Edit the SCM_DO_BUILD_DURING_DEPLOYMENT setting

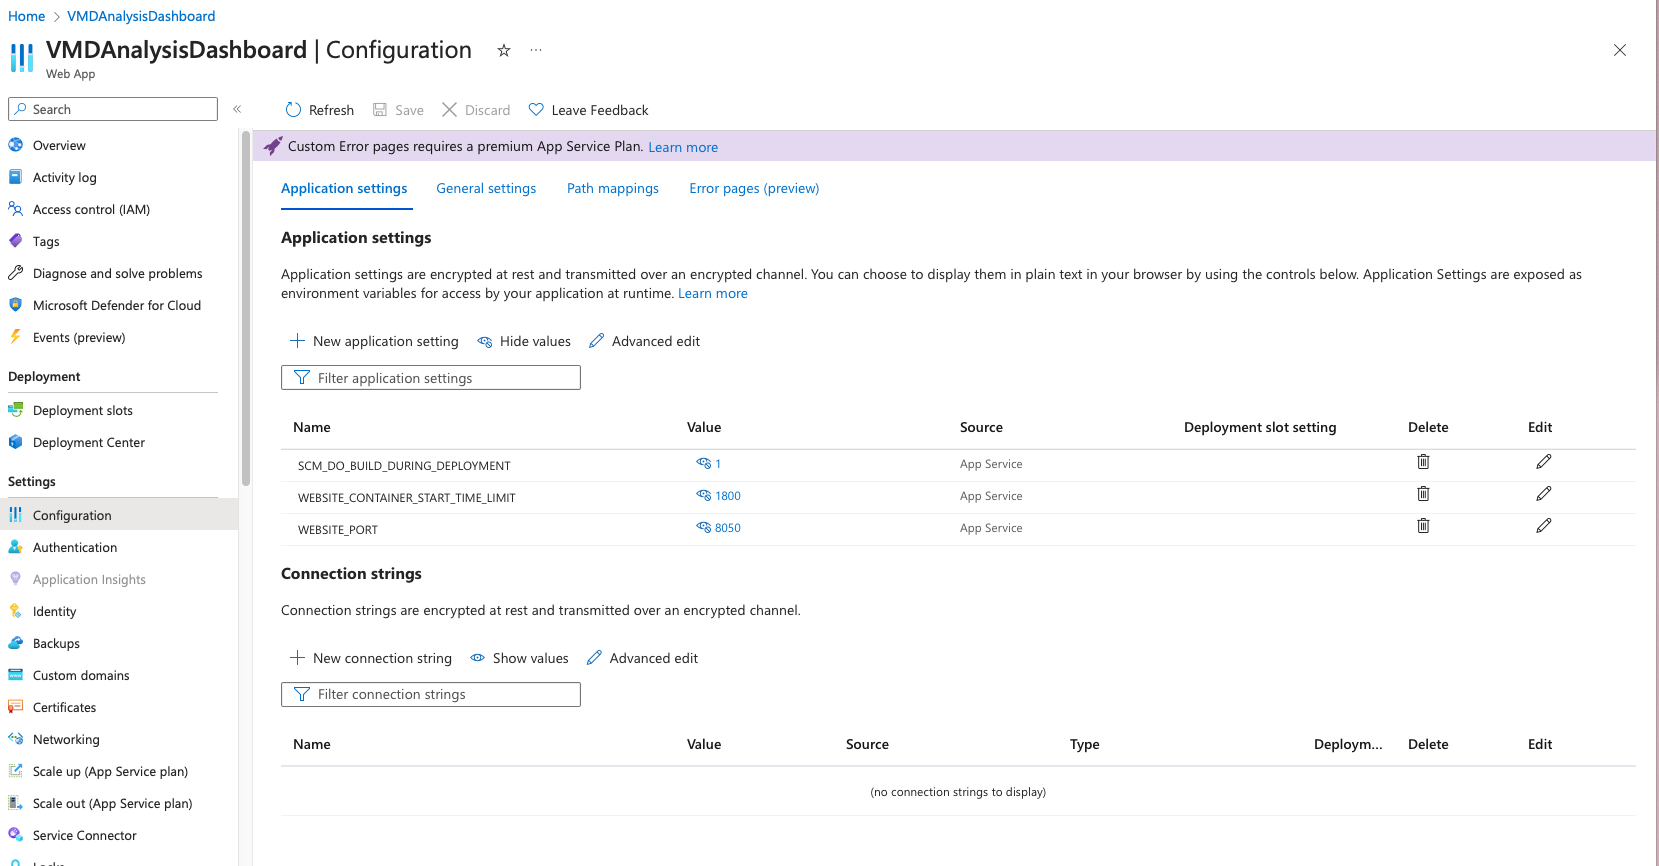pos(1544,461)
